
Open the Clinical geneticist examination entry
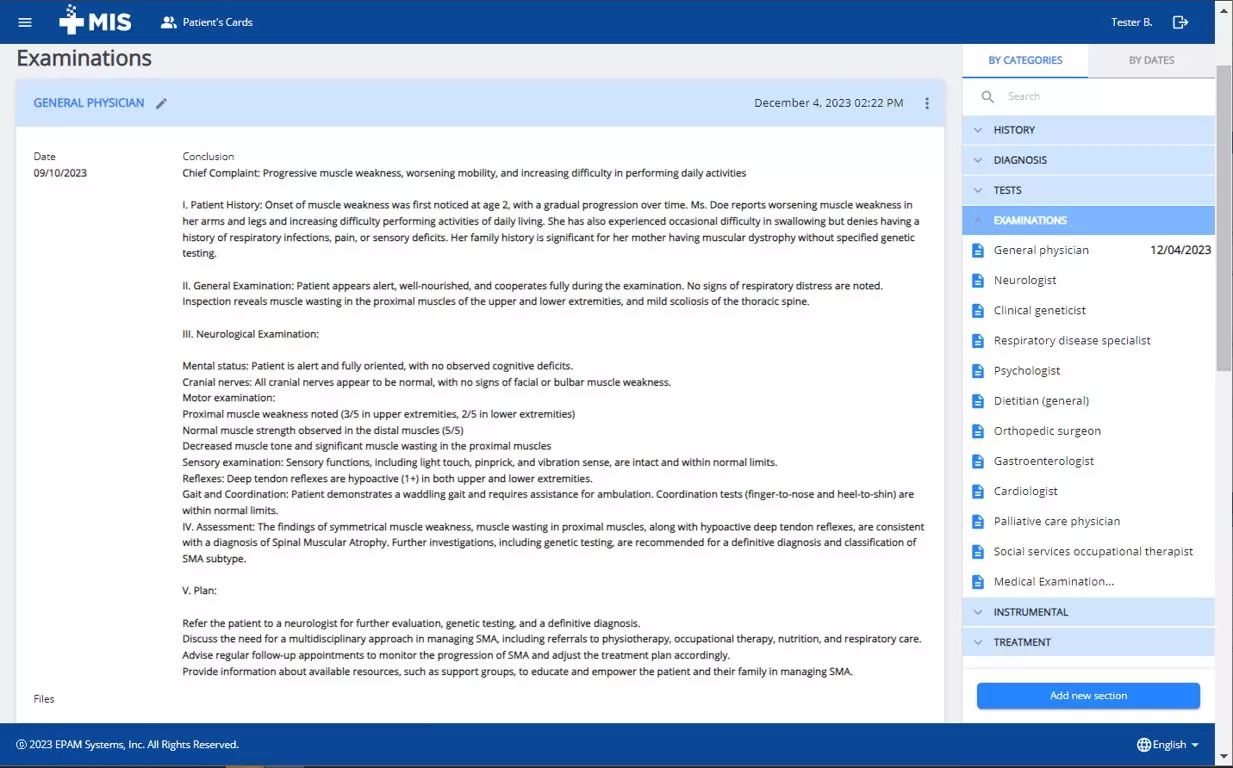coord(1040,310)
